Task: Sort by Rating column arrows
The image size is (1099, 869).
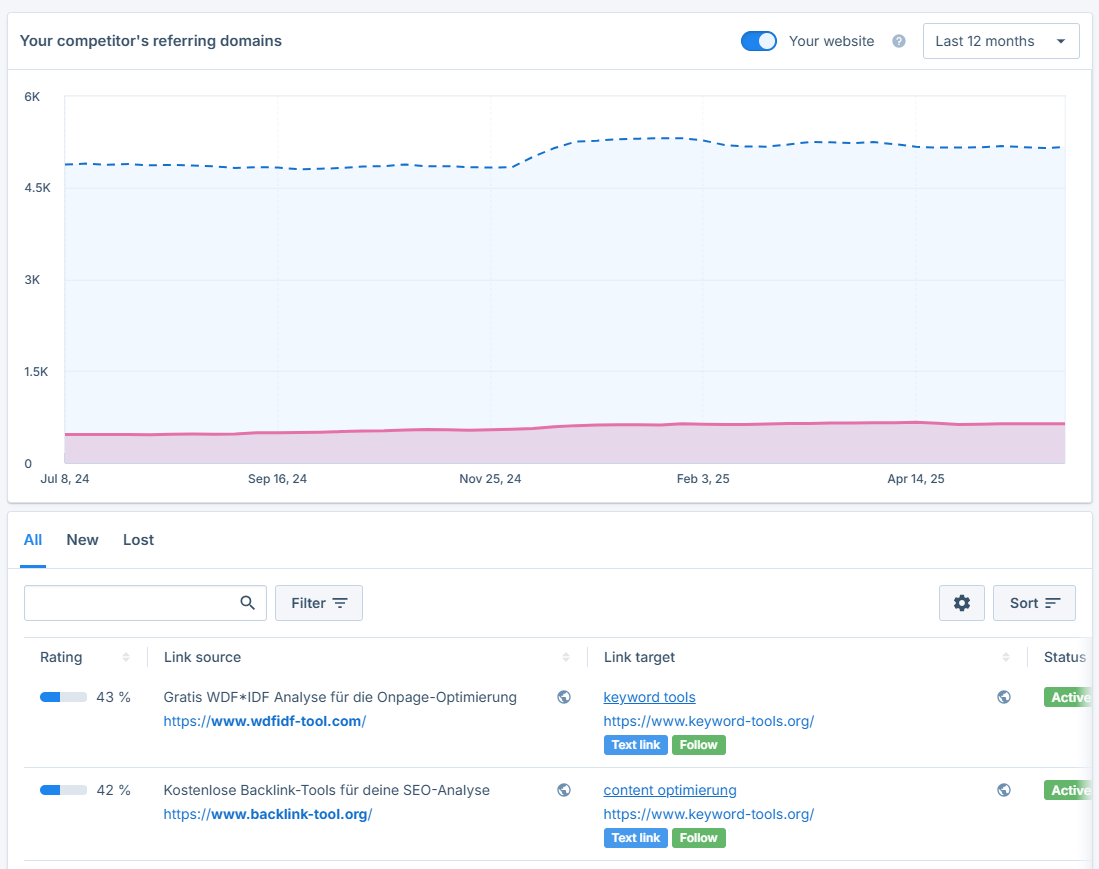Action: (x=126, y=657)
